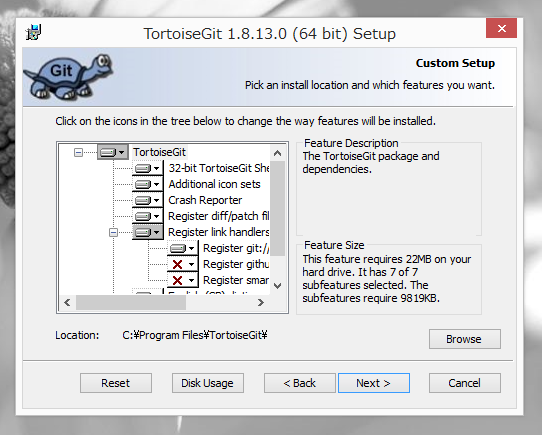Select the Crash Reporter tree item
Viewport: 542px width, 435px height.
(205, 200)
